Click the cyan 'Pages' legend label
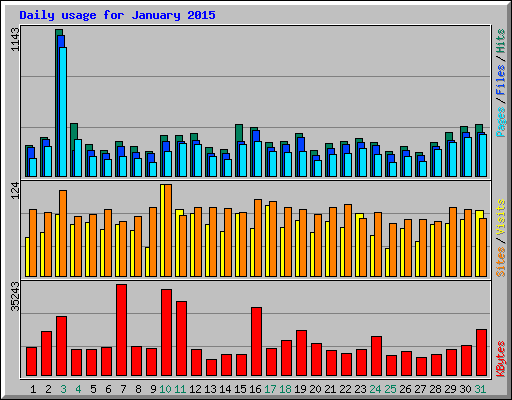512x400 pixels. 500,122
